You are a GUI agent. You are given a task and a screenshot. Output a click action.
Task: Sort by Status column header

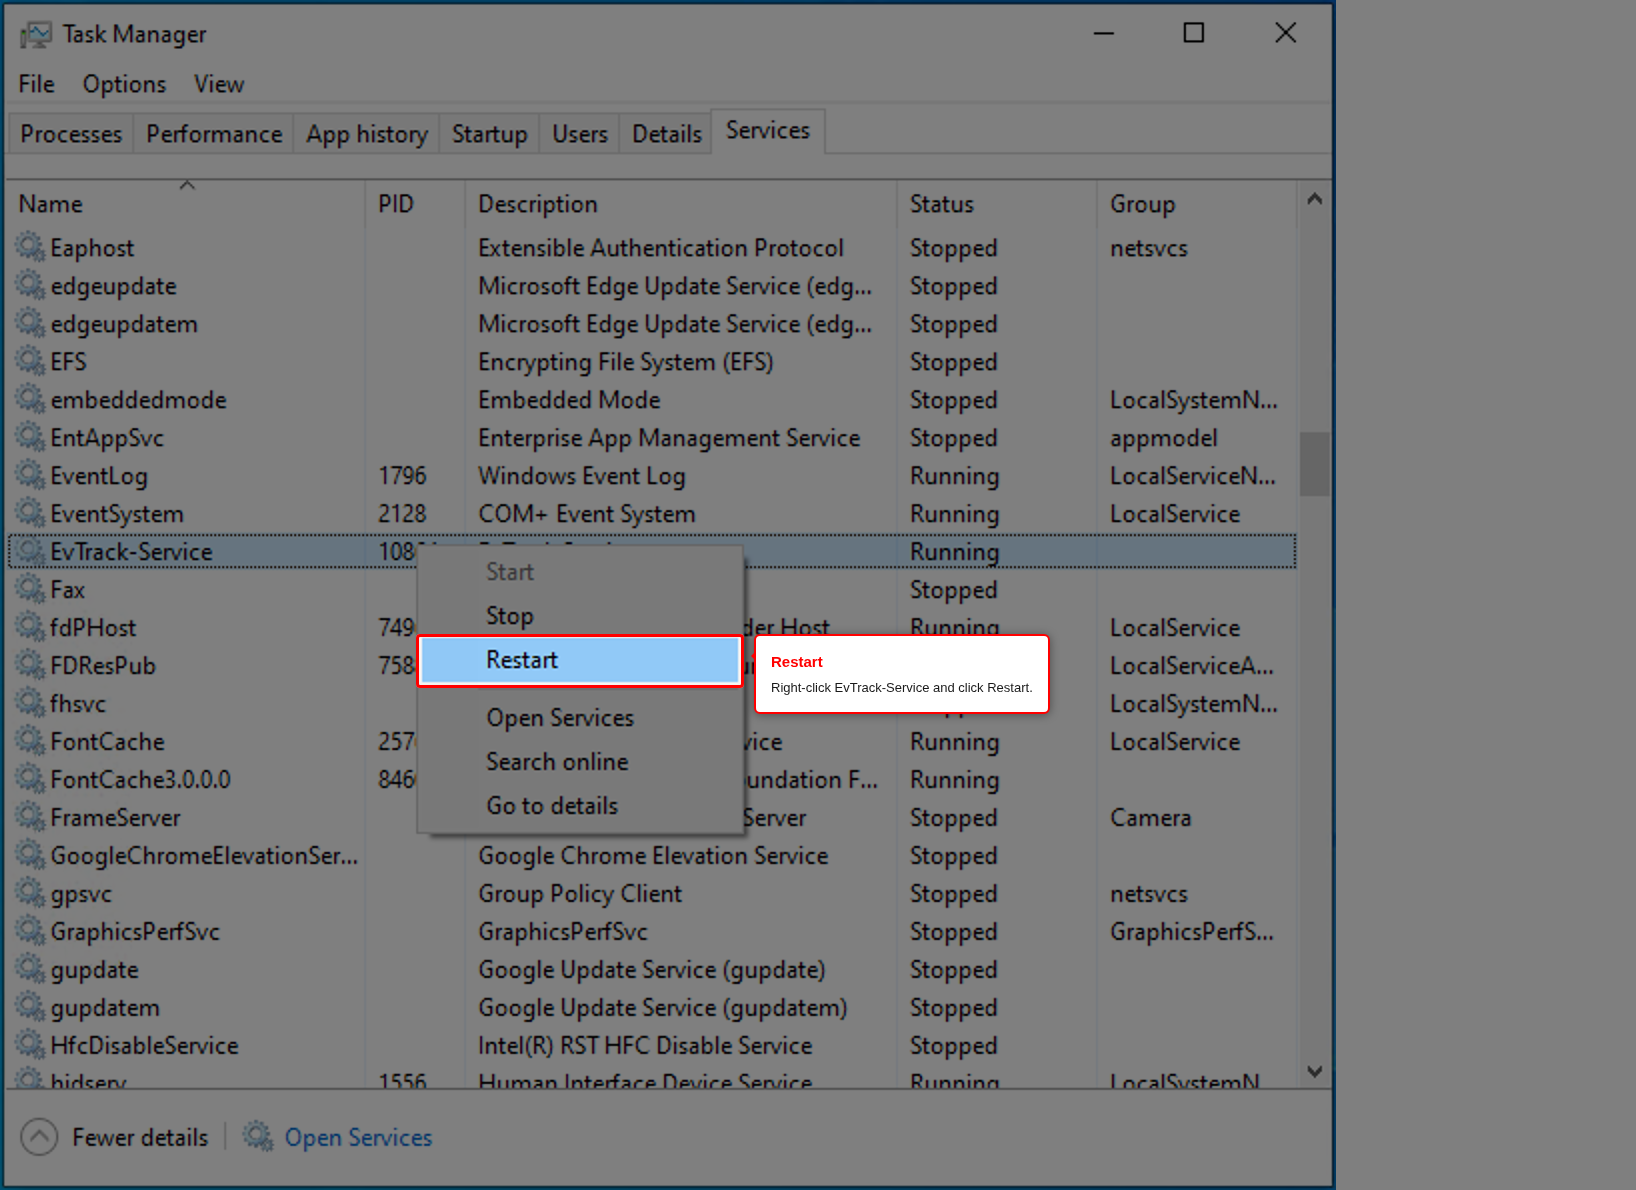(997, 204)
